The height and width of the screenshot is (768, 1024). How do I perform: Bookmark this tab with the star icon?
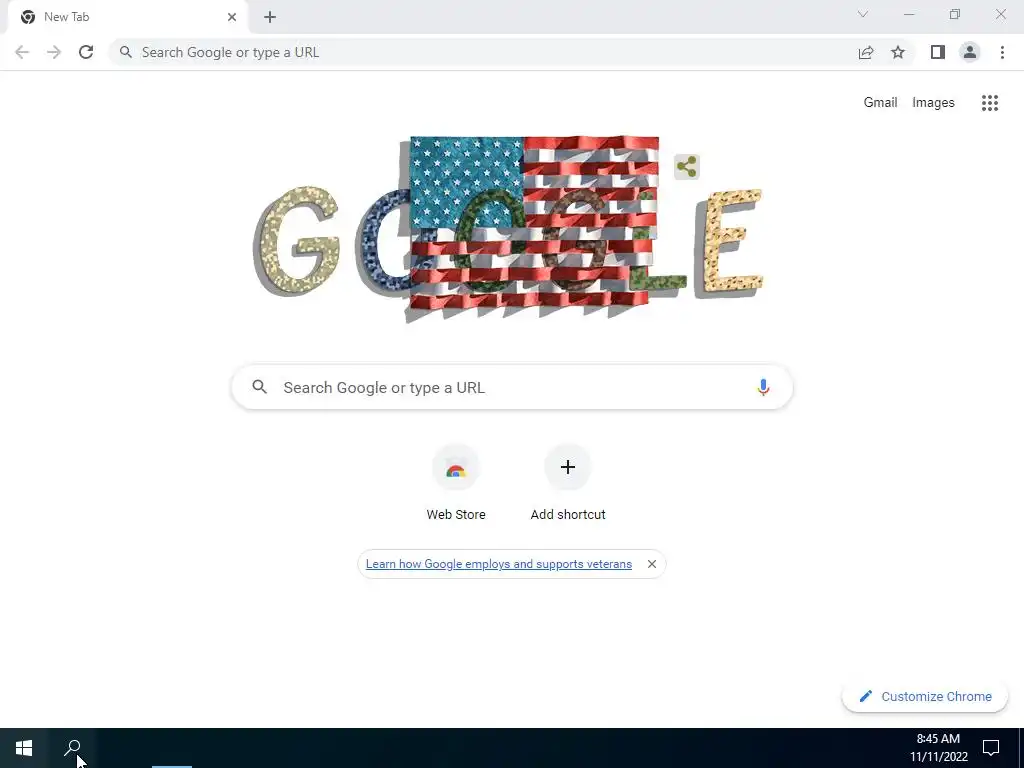(898, 52)
